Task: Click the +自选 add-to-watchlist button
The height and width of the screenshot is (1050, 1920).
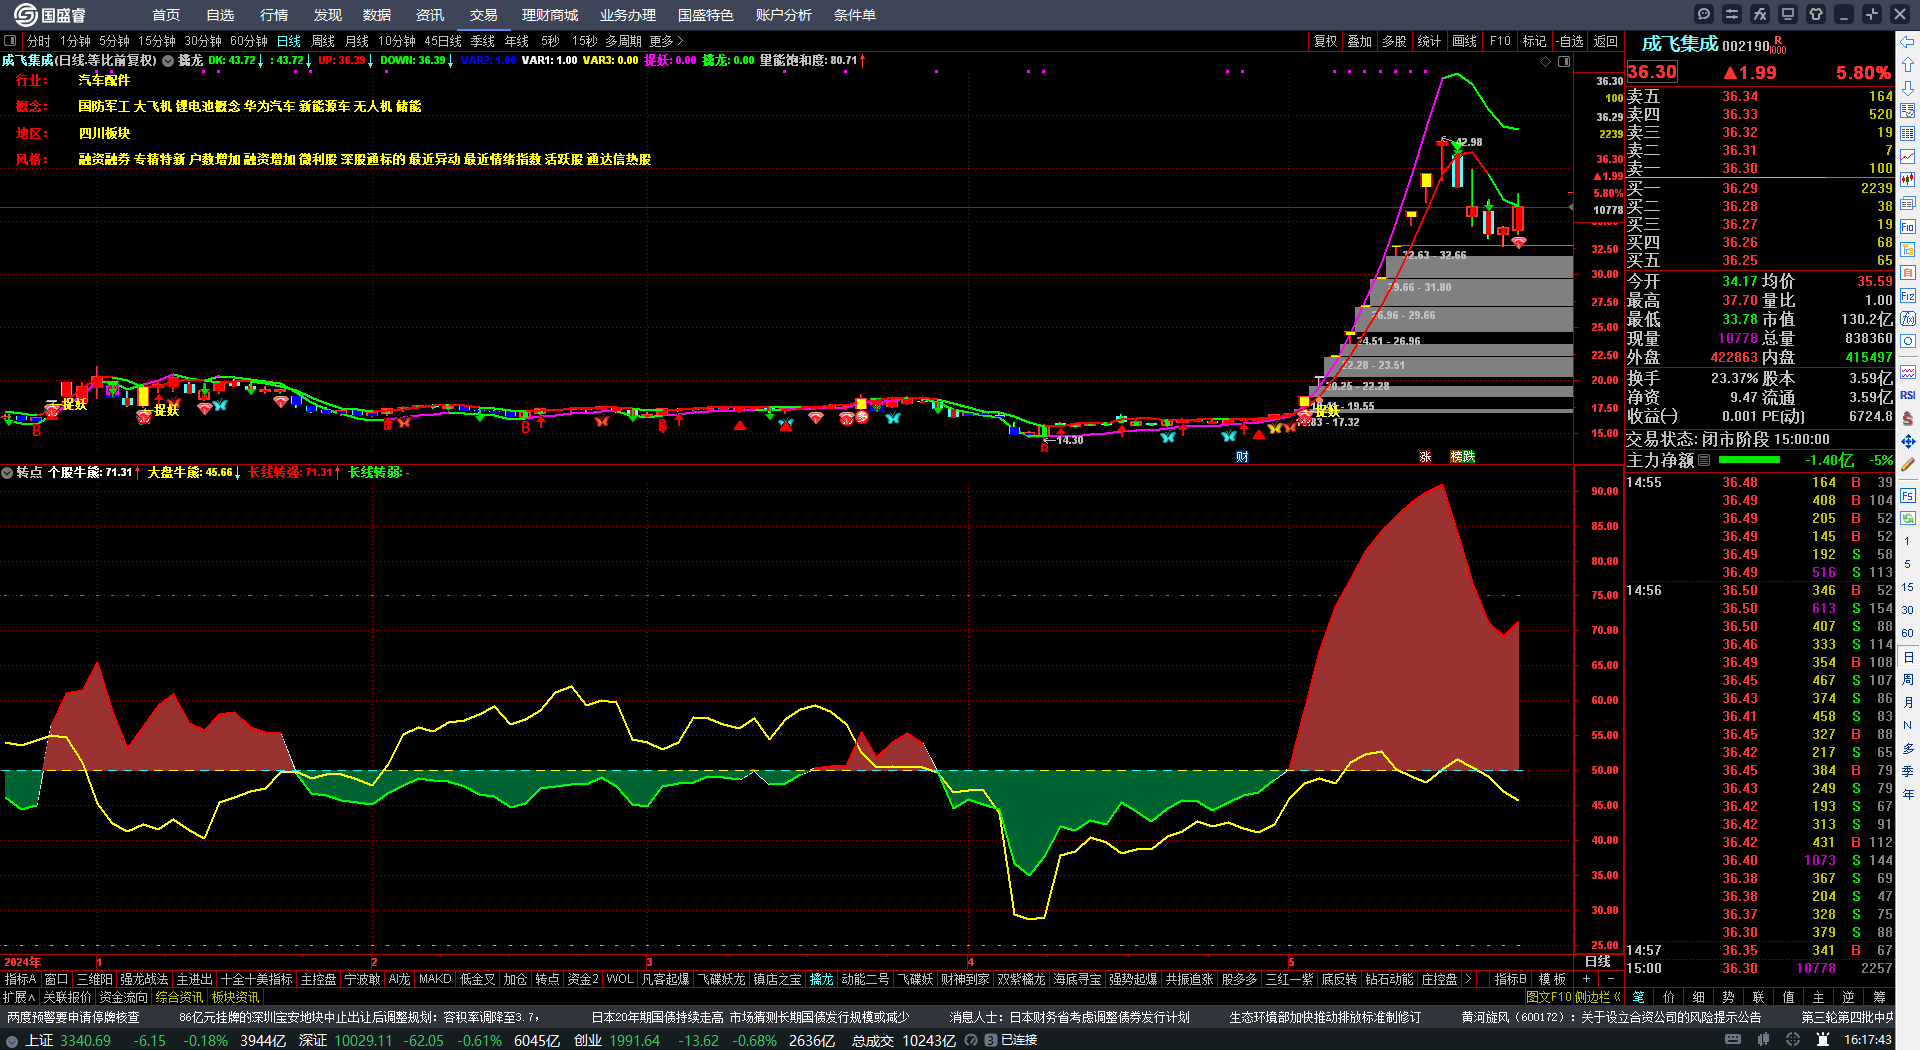Action: click(1570, 41)
